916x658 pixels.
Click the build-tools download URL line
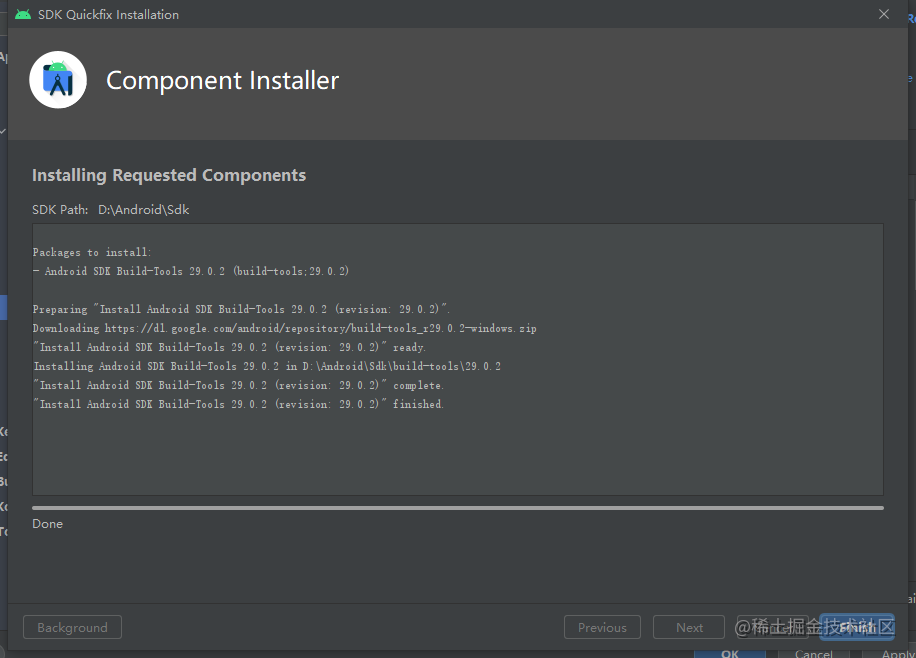pyautogui.click(x=284, y=328)
